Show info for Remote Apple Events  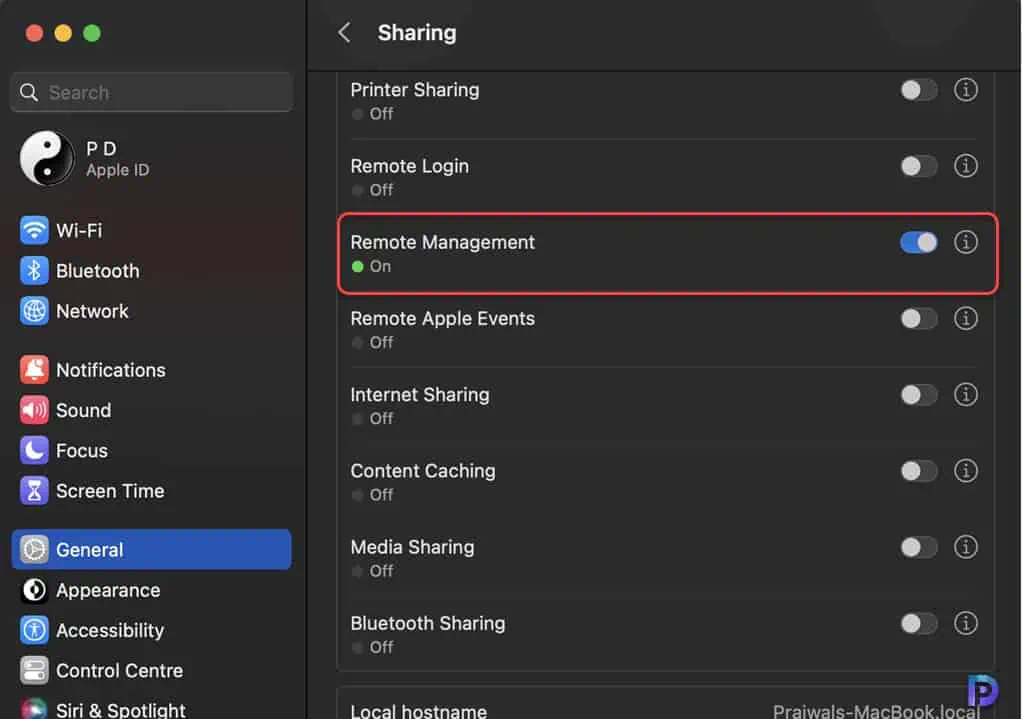(965, 318)
